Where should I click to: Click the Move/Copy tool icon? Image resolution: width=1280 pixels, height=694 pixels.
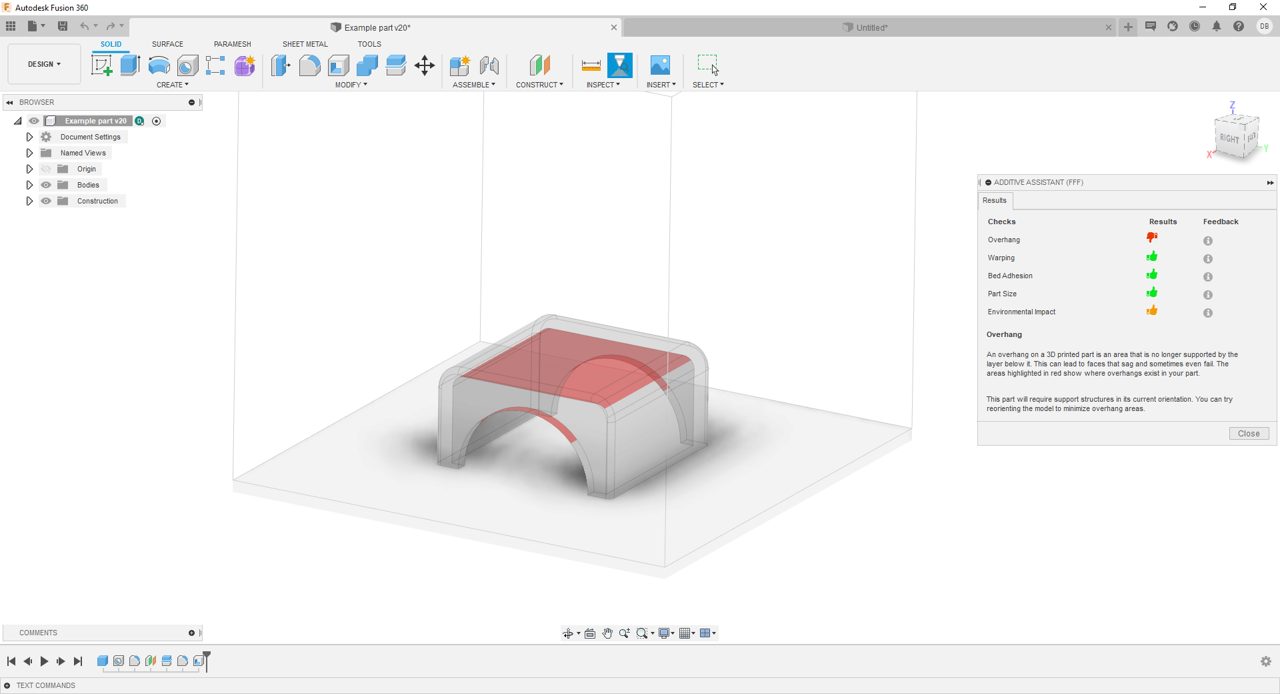click(424, 65)
